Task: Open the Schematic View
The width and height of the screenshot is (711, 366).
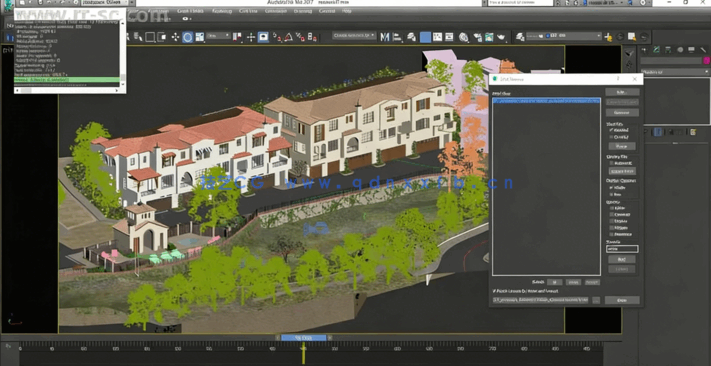Action: point(449,37)
